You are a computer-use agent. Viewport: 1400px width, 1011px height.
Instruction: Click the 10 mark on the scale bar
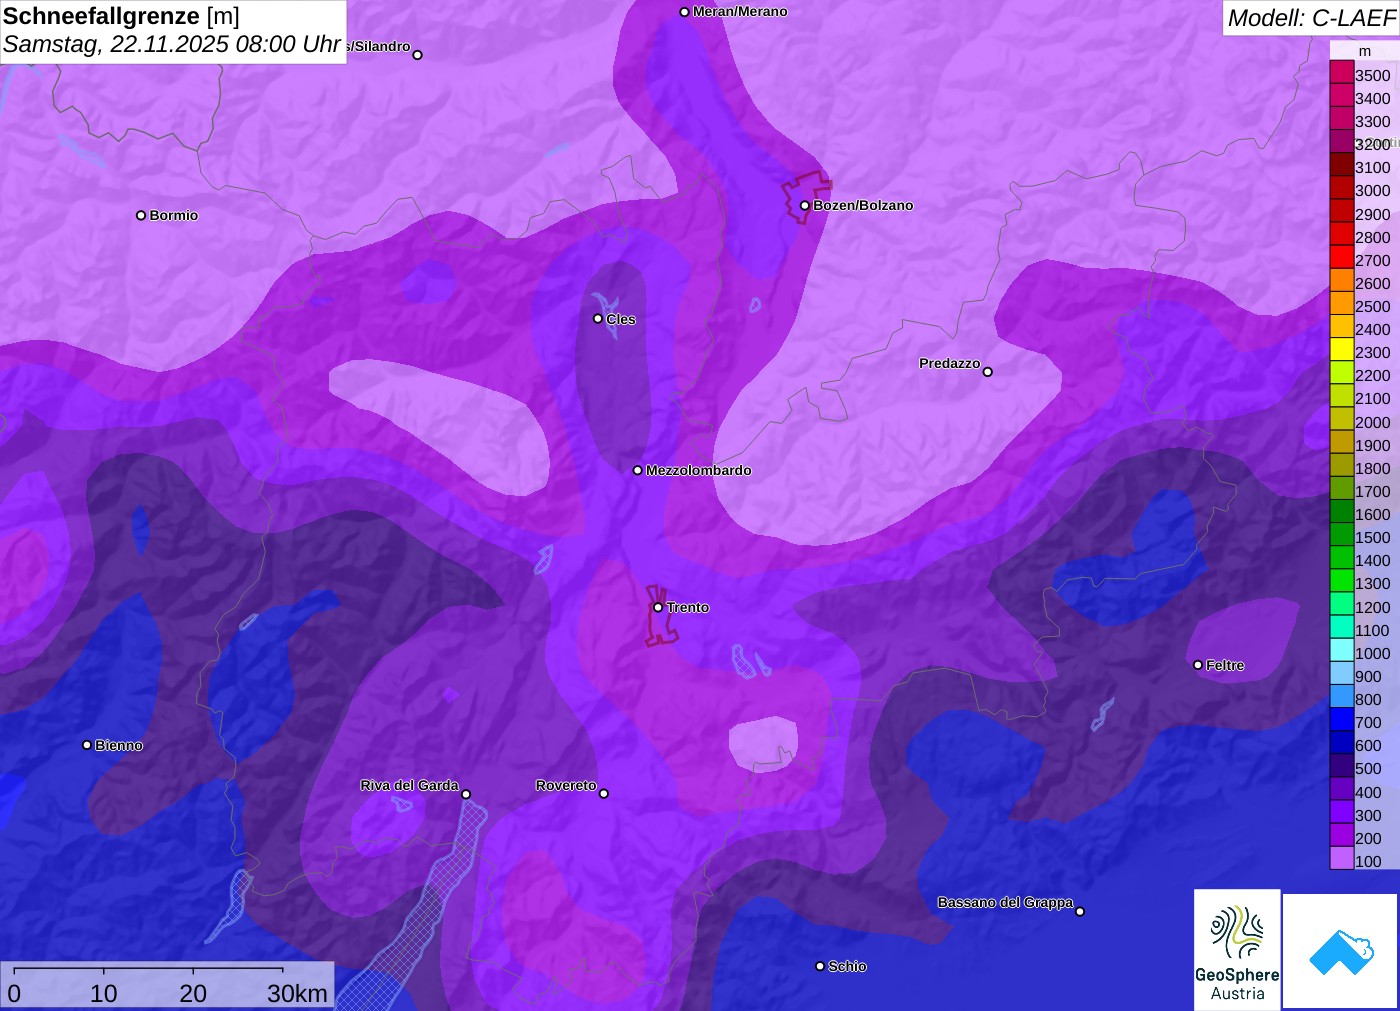(104, 993)
